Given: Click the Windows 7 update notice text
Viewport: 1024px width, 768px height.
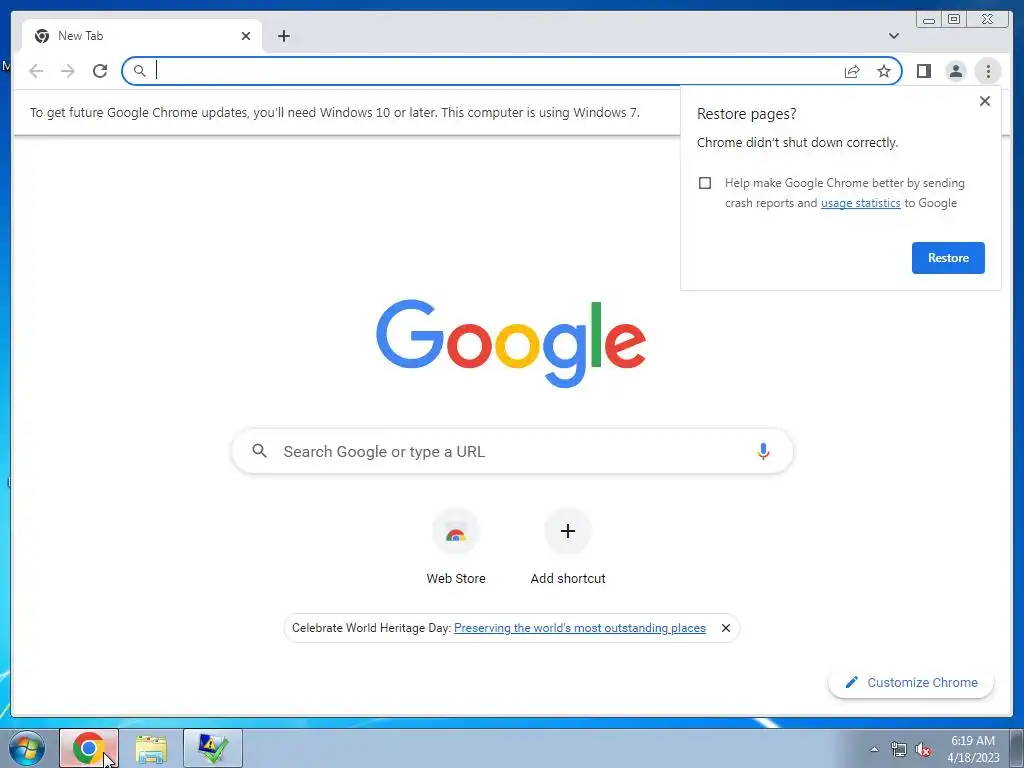Looking at the screenshot, I should [334, 112].
